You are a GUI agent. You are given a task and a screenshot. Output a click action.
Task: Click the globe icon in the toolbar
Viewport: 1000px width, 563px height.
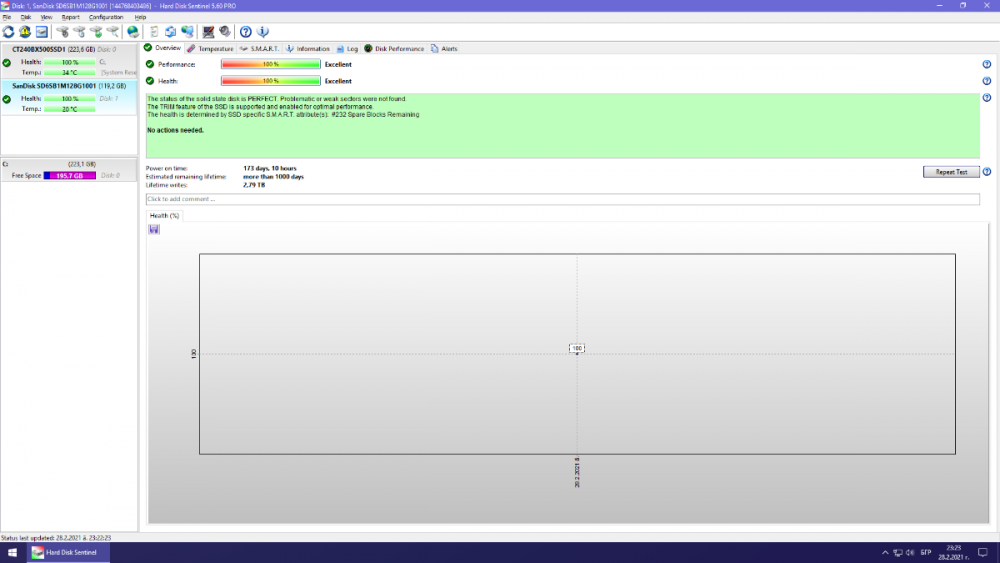point(133,32)
